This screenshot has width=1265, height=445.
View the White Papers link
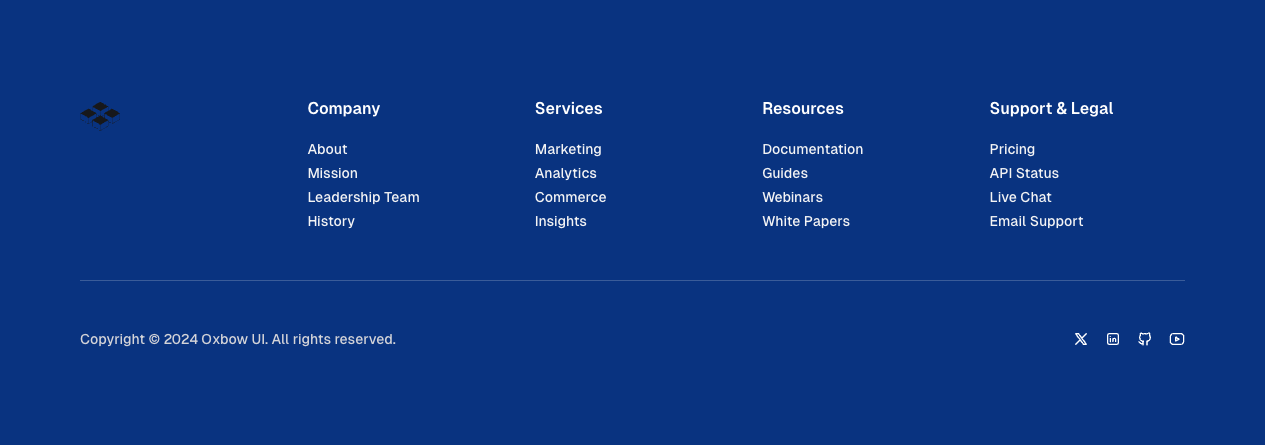coord(805,221)
